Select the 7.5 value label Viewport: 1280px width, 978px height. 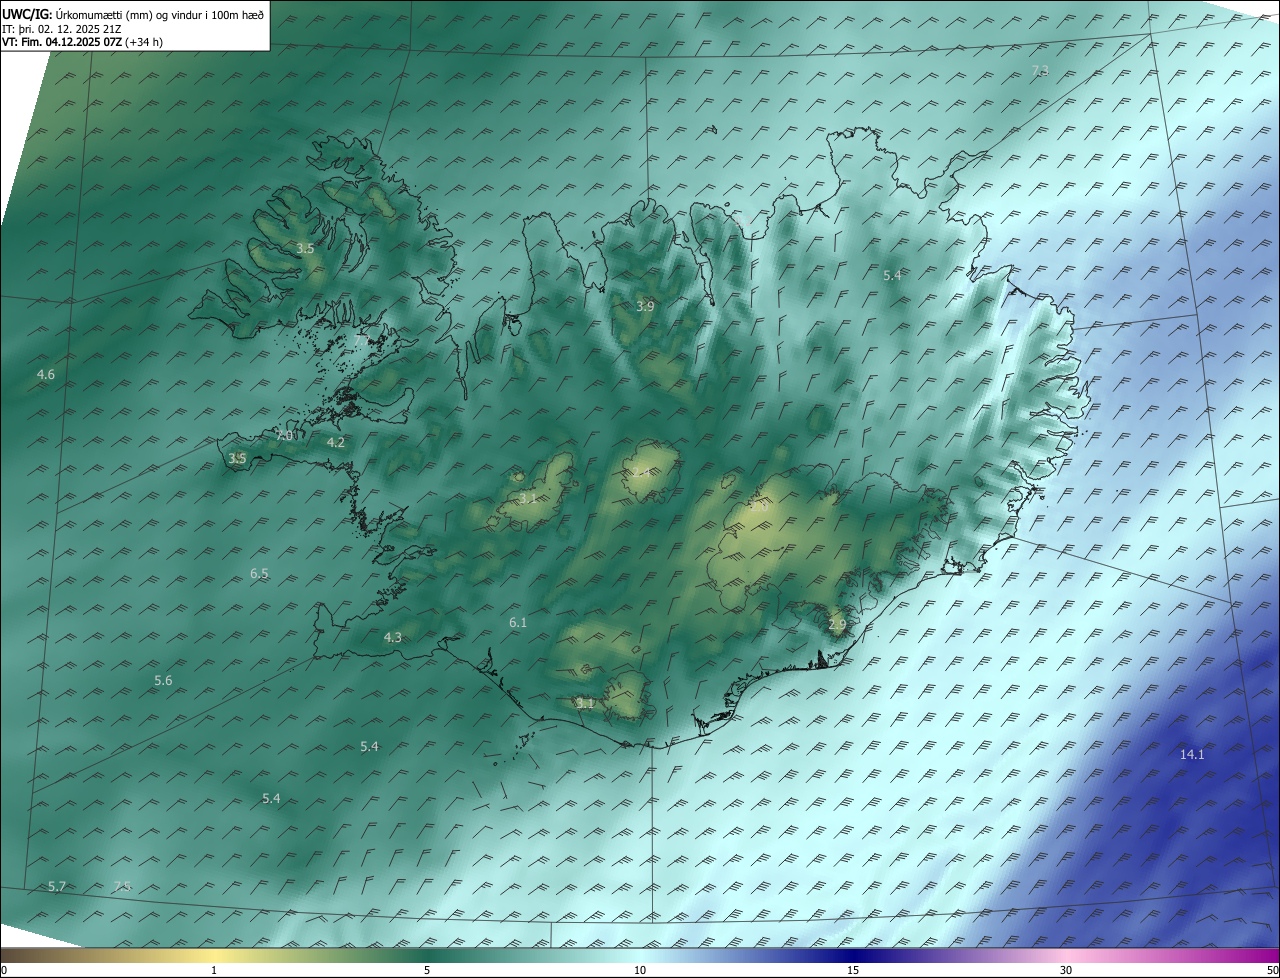tap(122, 886)
